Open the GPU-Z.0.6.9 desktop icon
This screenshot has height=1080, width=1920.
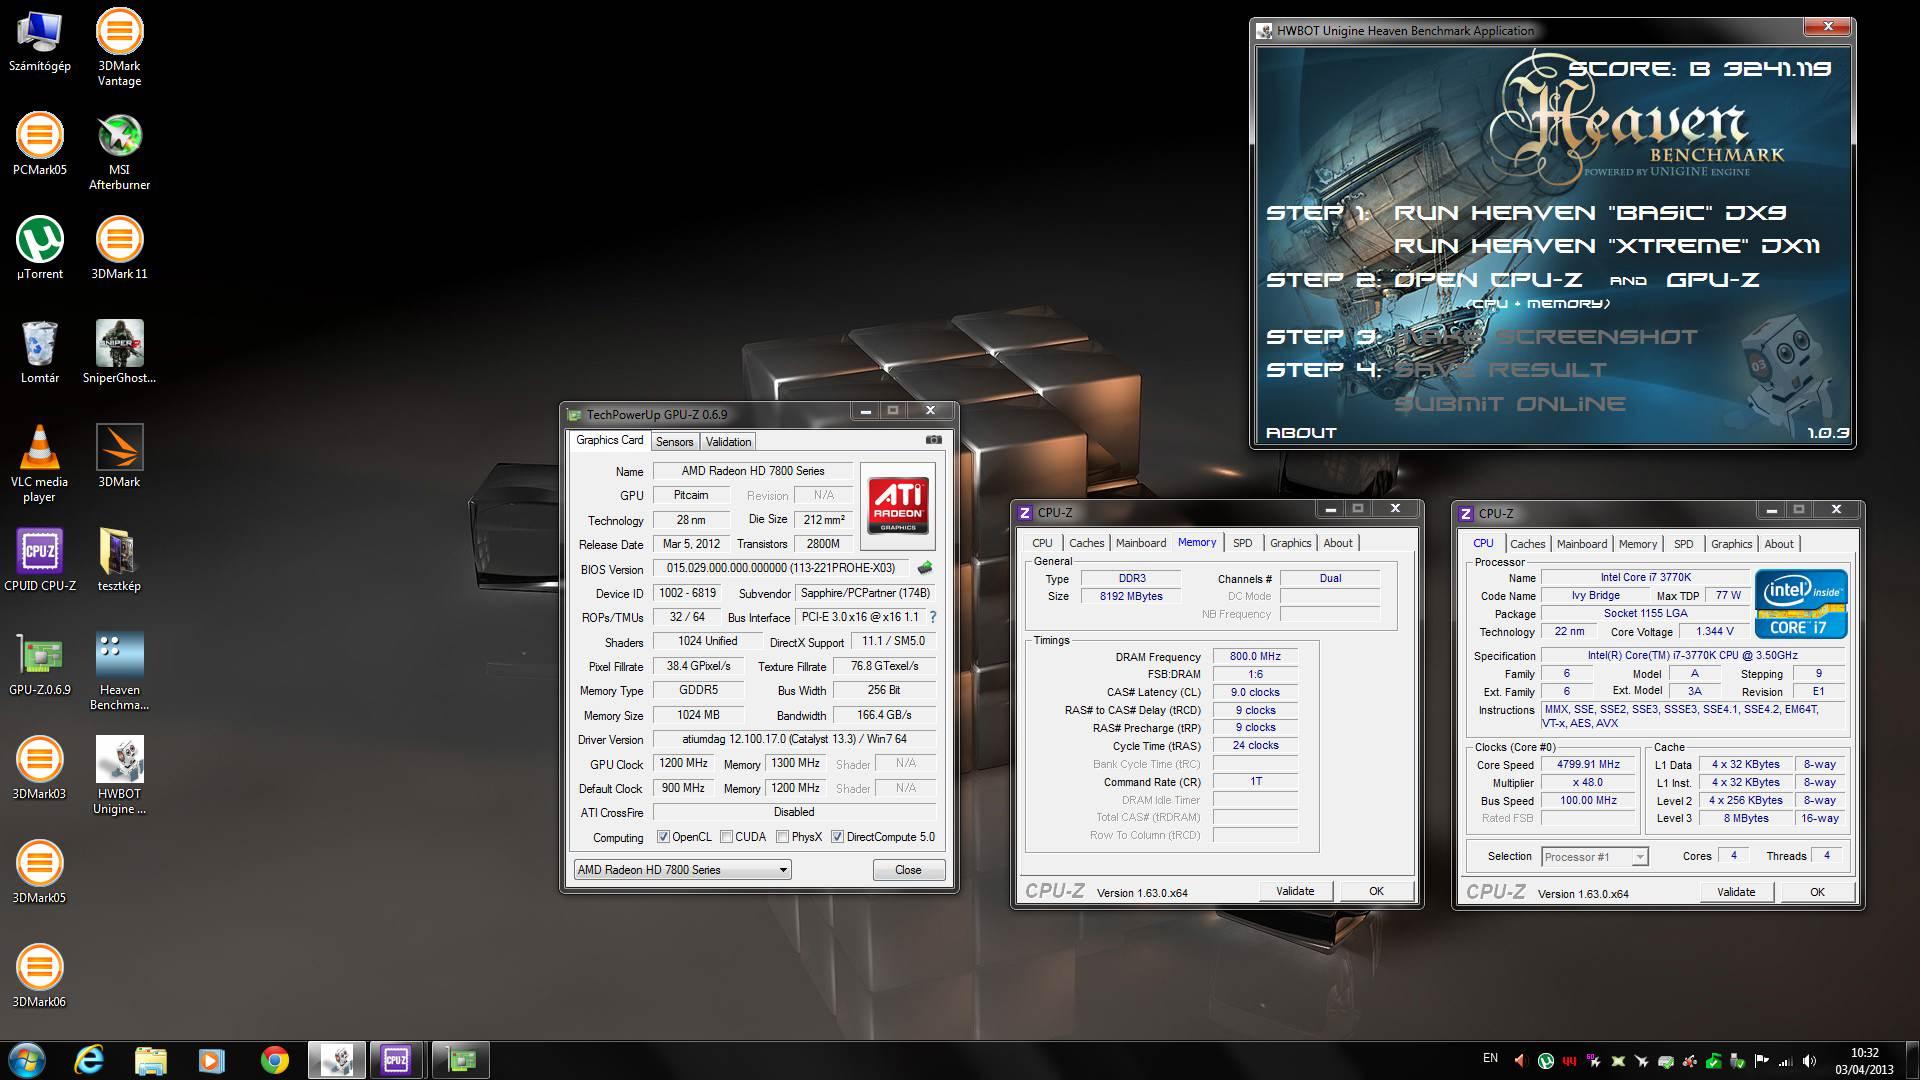(x=40, y=665)
